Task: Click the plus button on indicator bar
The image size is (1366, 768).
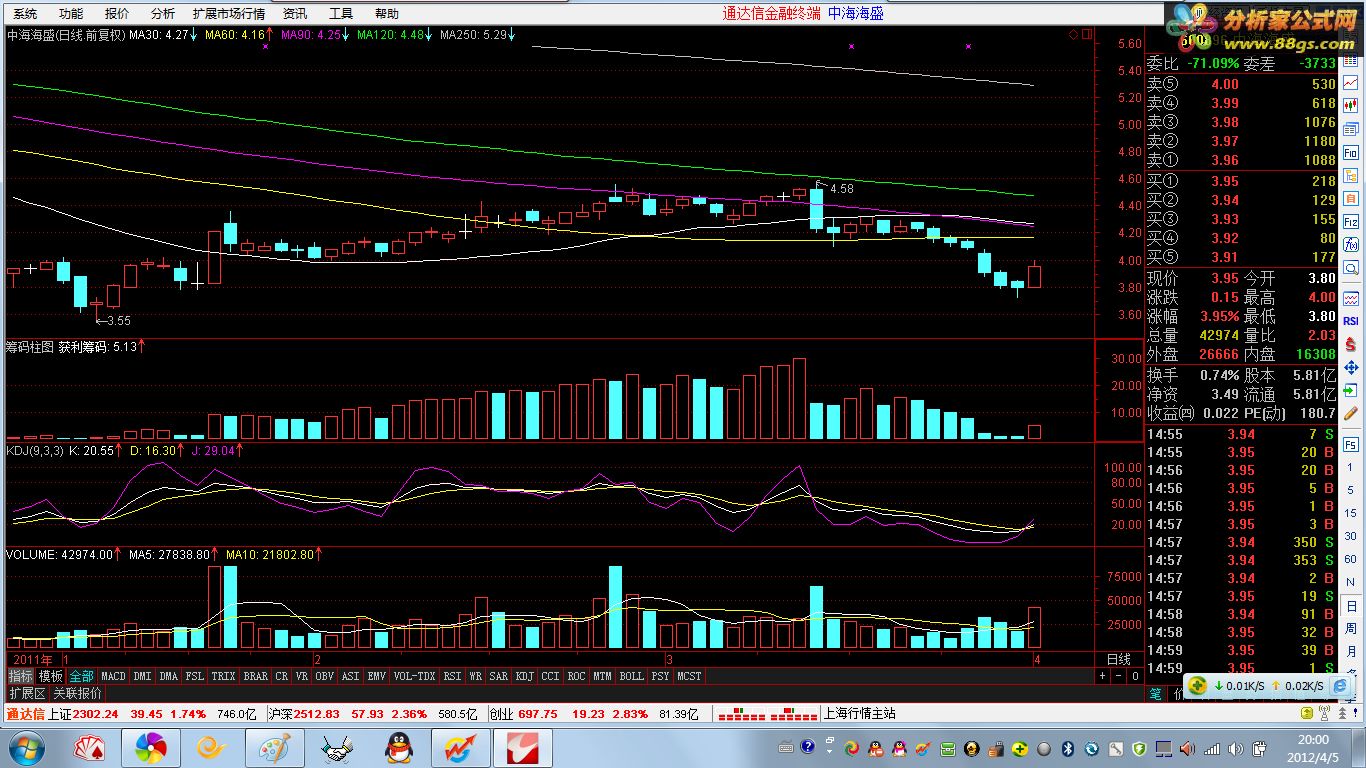Action: pyautogui.click(x=1103, y=676)
